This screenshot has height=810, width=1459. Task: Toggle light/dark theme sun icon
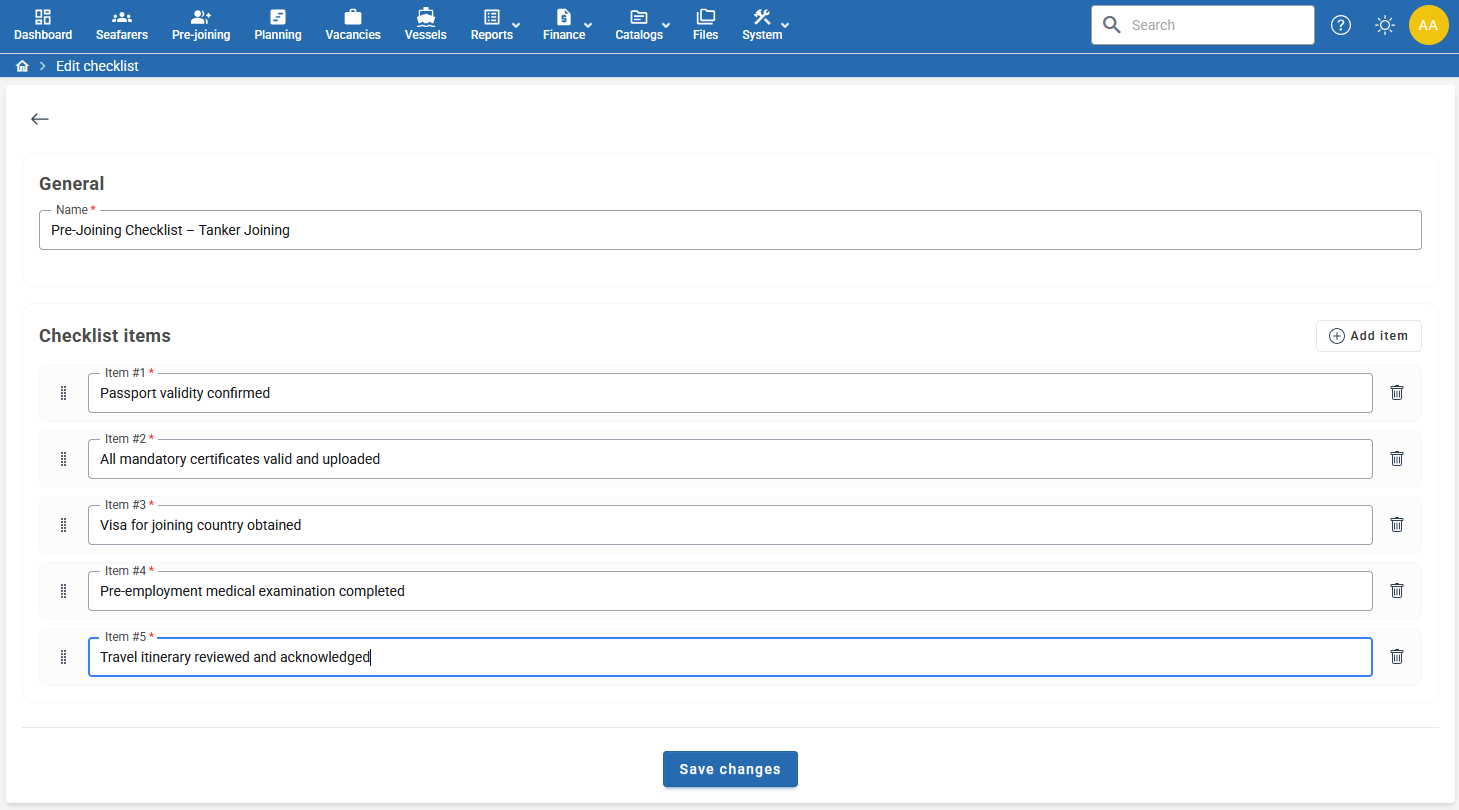[1385, 25]
